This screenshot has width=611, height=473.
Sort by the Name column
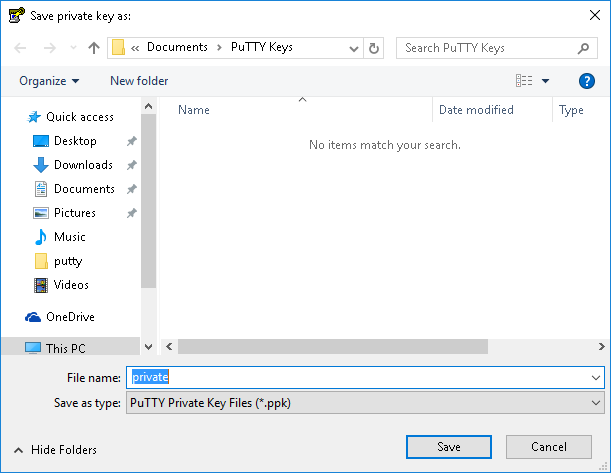(x=194, y=110)
